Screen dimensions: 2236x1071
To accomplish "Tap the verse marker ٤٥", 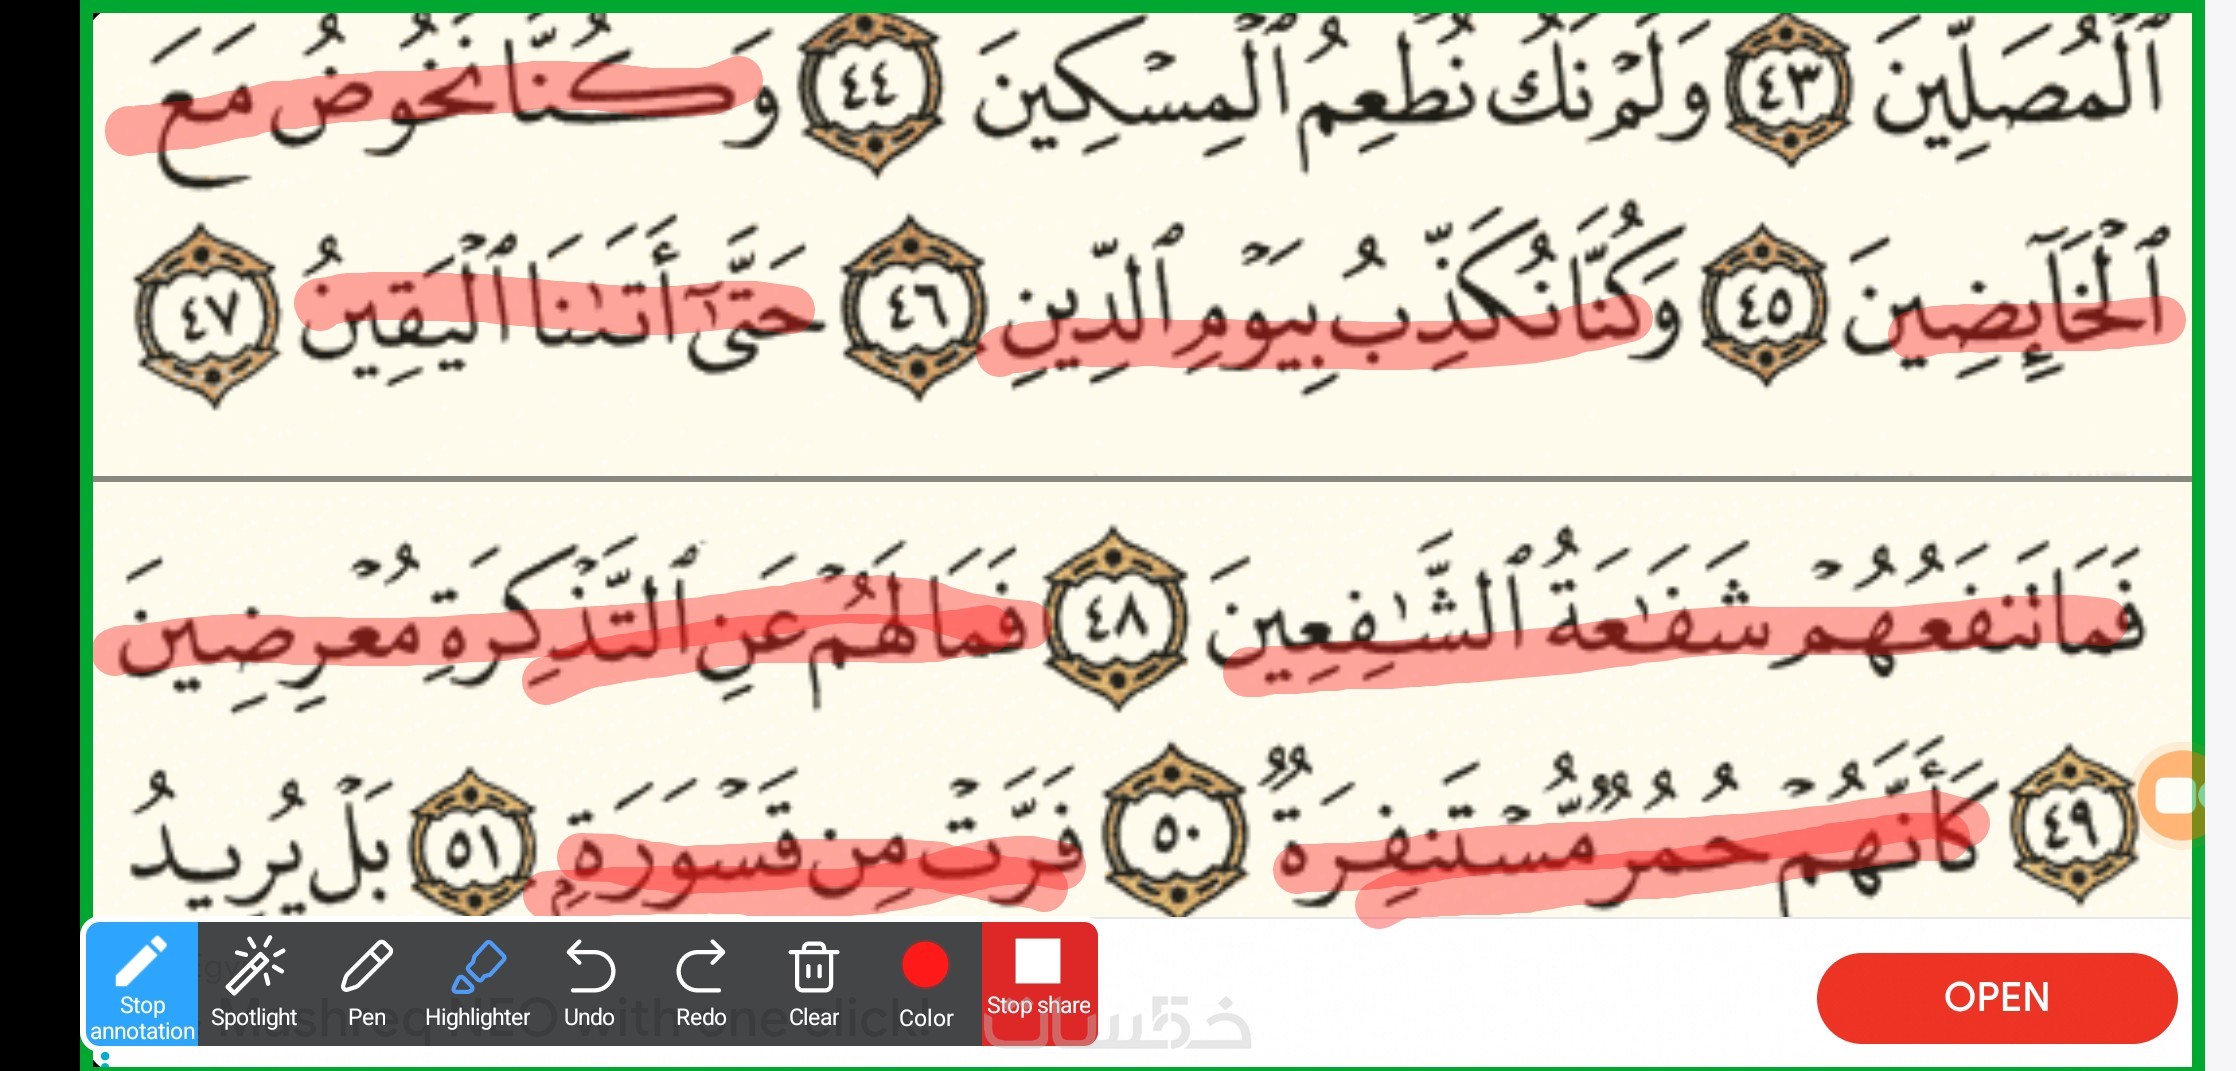I will pos(1764,305).
